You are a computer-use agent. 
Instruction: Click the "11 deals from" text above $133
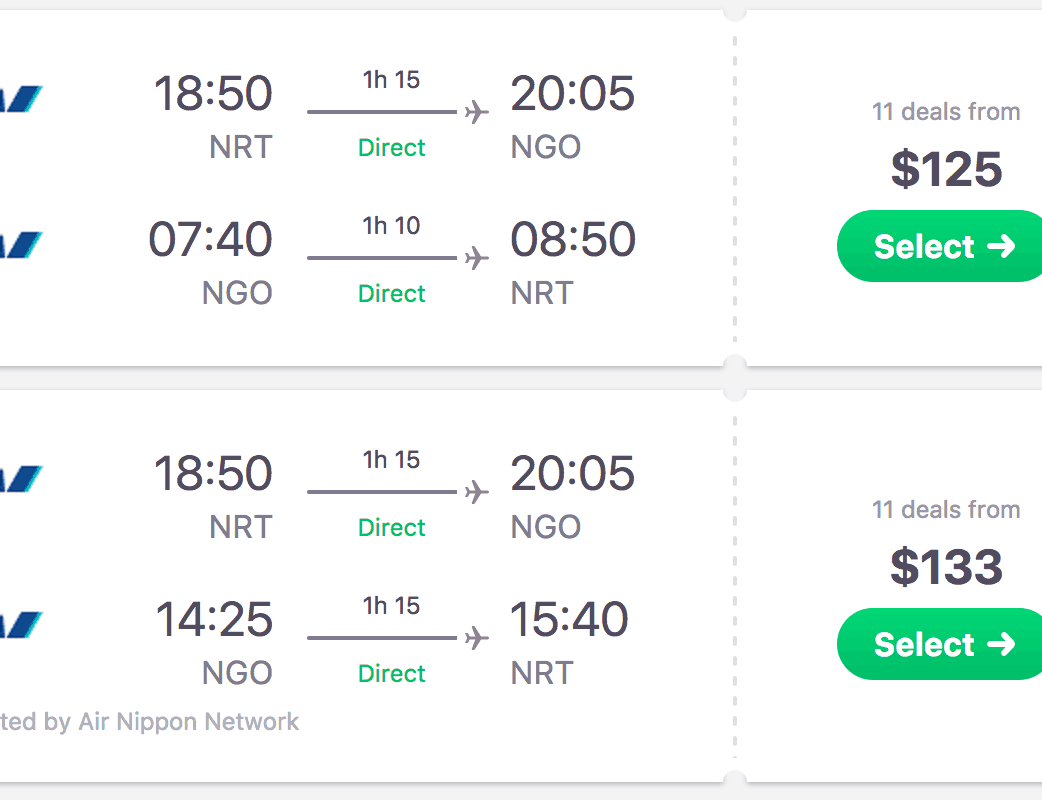click(946, 510)
